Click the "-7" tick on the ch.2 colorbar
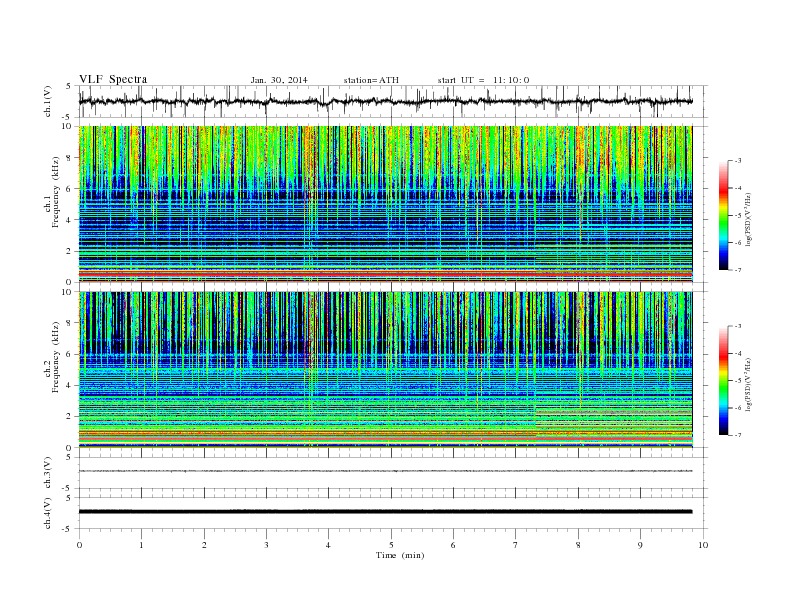792x612 pixels. pyautogui.click(x=738, y=435)
